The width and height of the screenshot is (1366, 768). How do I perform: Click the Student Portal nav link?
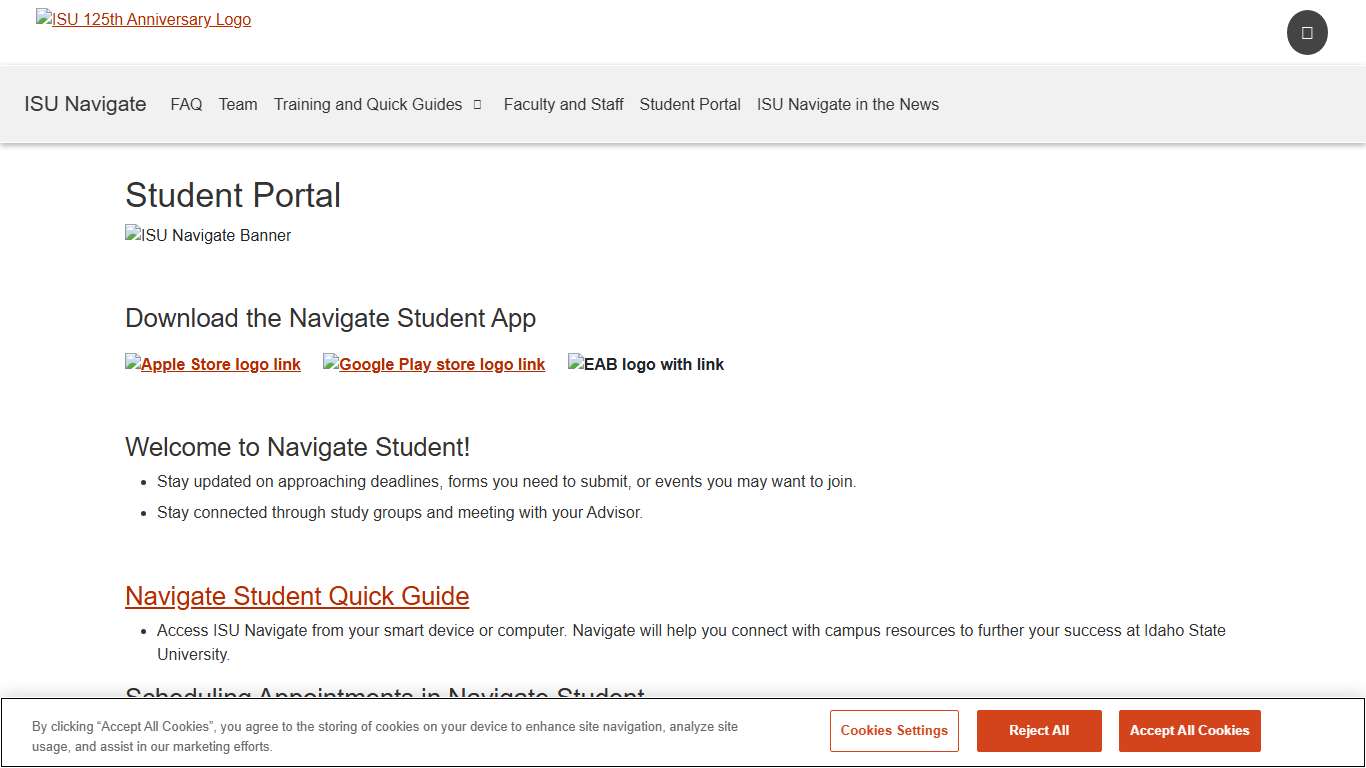[690, 104]
